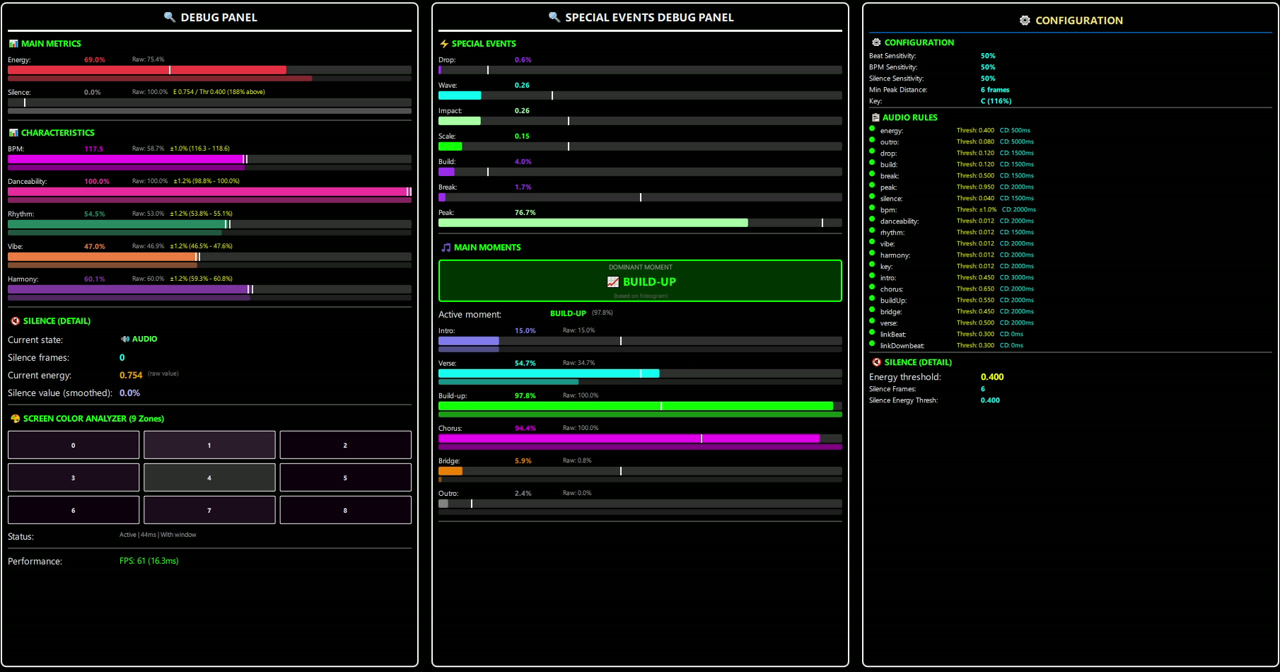
Task: Click the chart icon next to MAIN METRICS
Action: (x=13, y=44)
